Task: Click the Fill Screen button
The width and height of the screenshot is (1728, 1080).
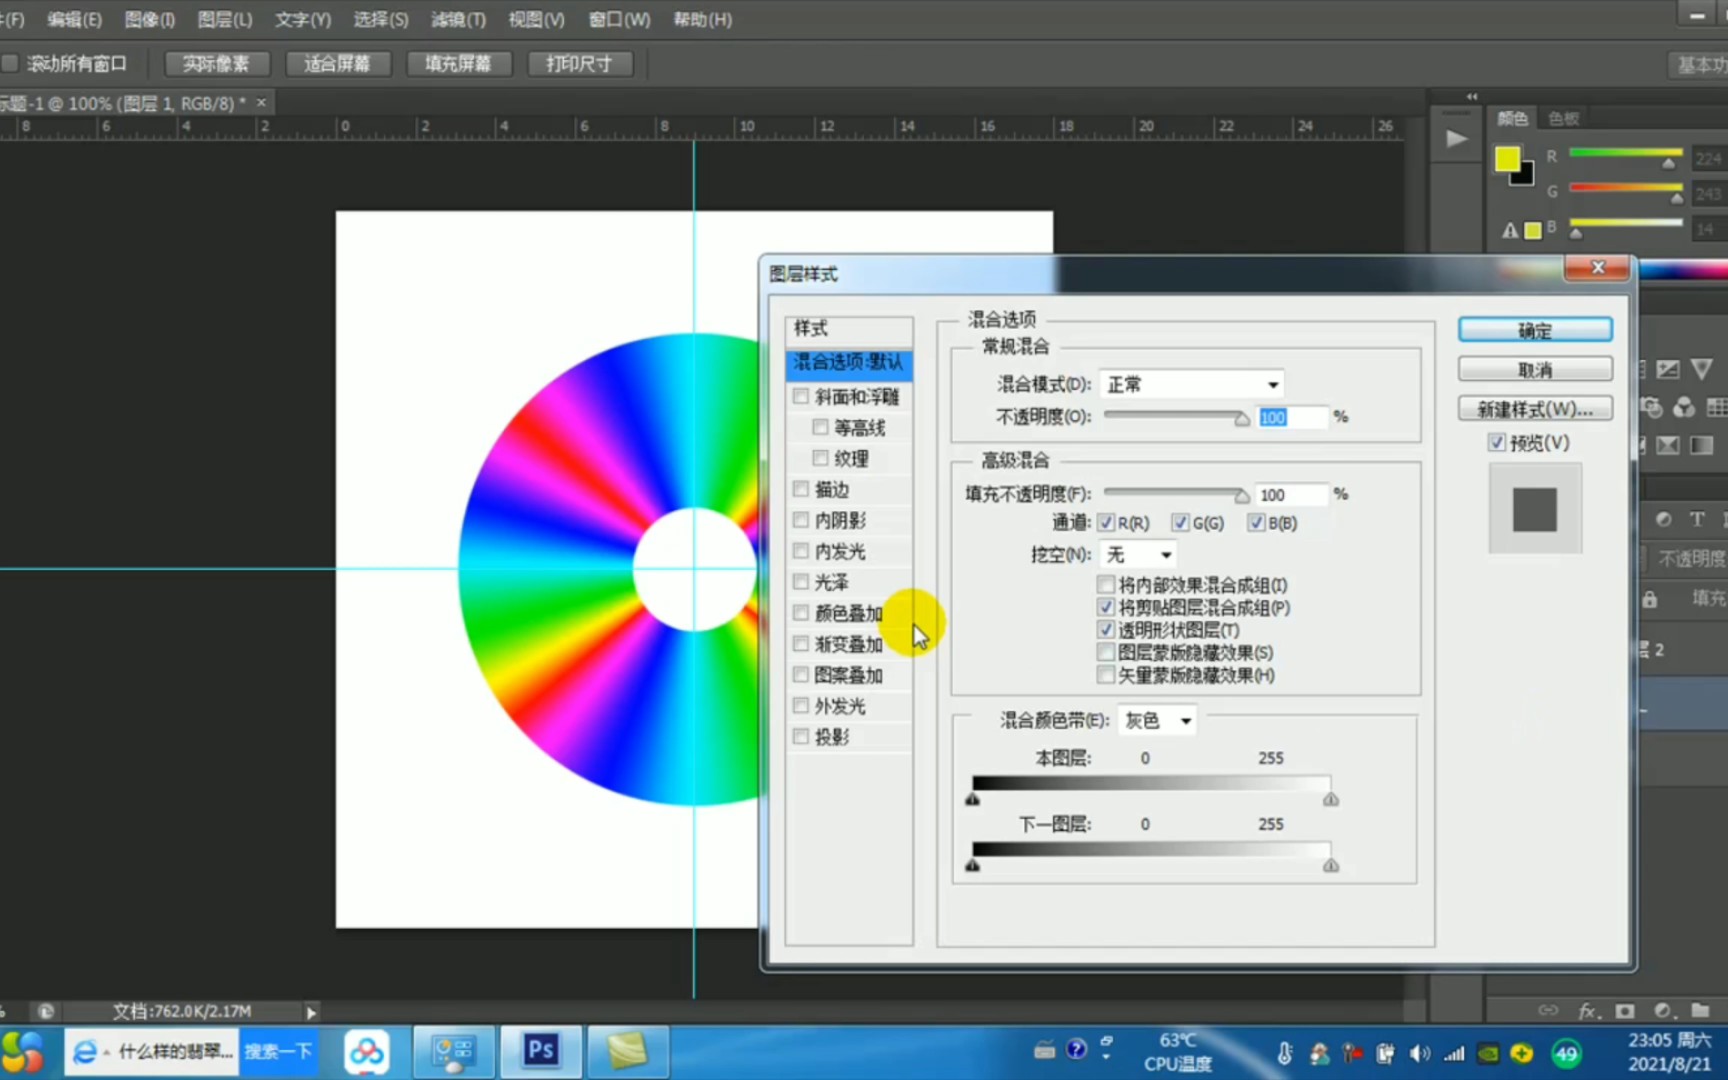Action: click(458, 64)
